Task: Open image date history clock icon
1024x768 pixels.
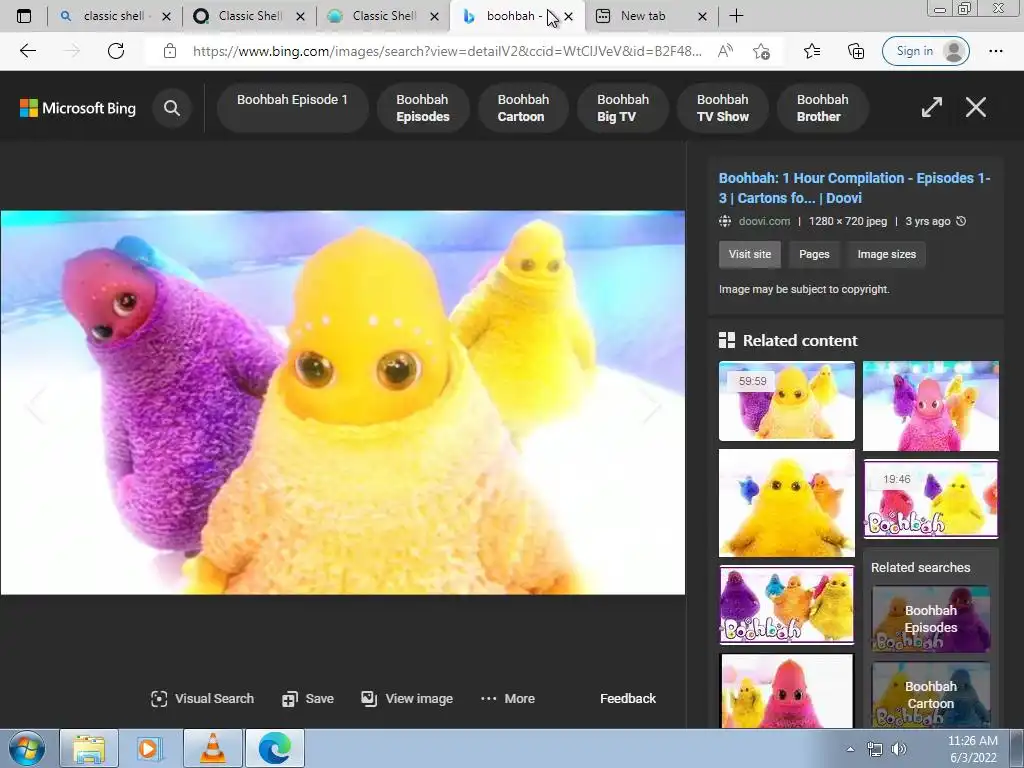Action: (x=961, y=221)
